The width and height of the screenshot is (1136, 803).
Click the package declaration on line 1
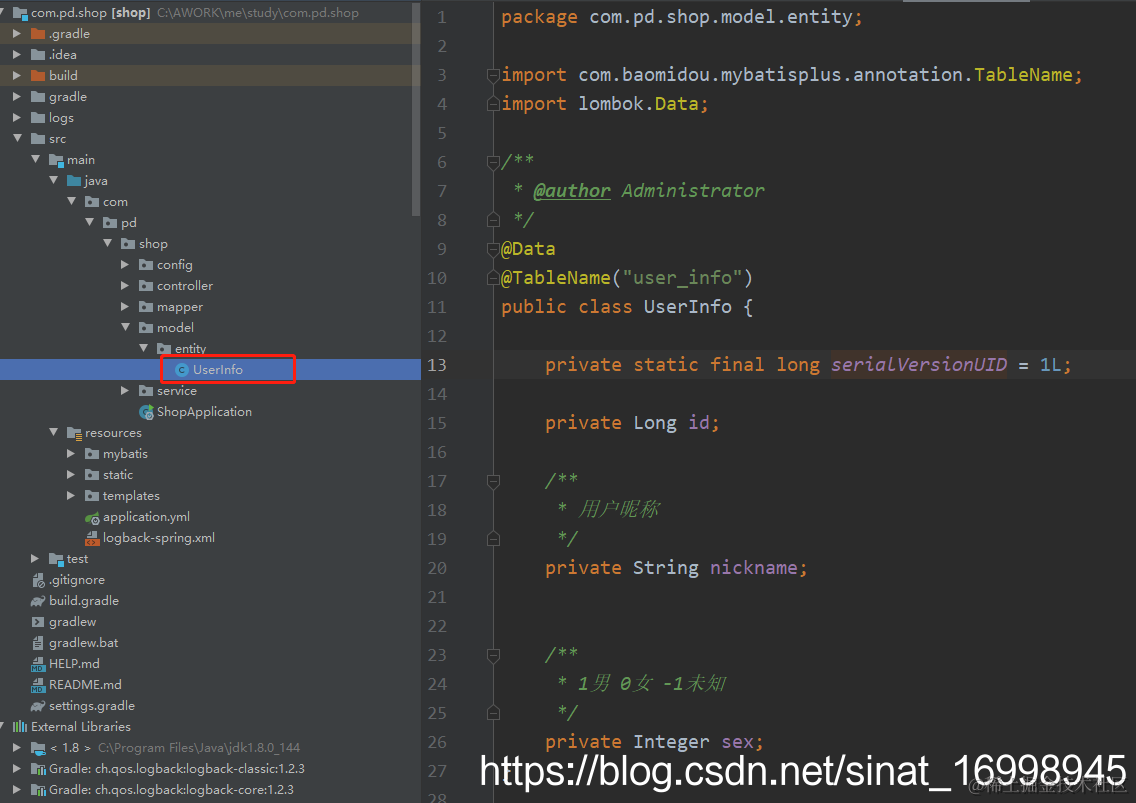coord(682,17)
